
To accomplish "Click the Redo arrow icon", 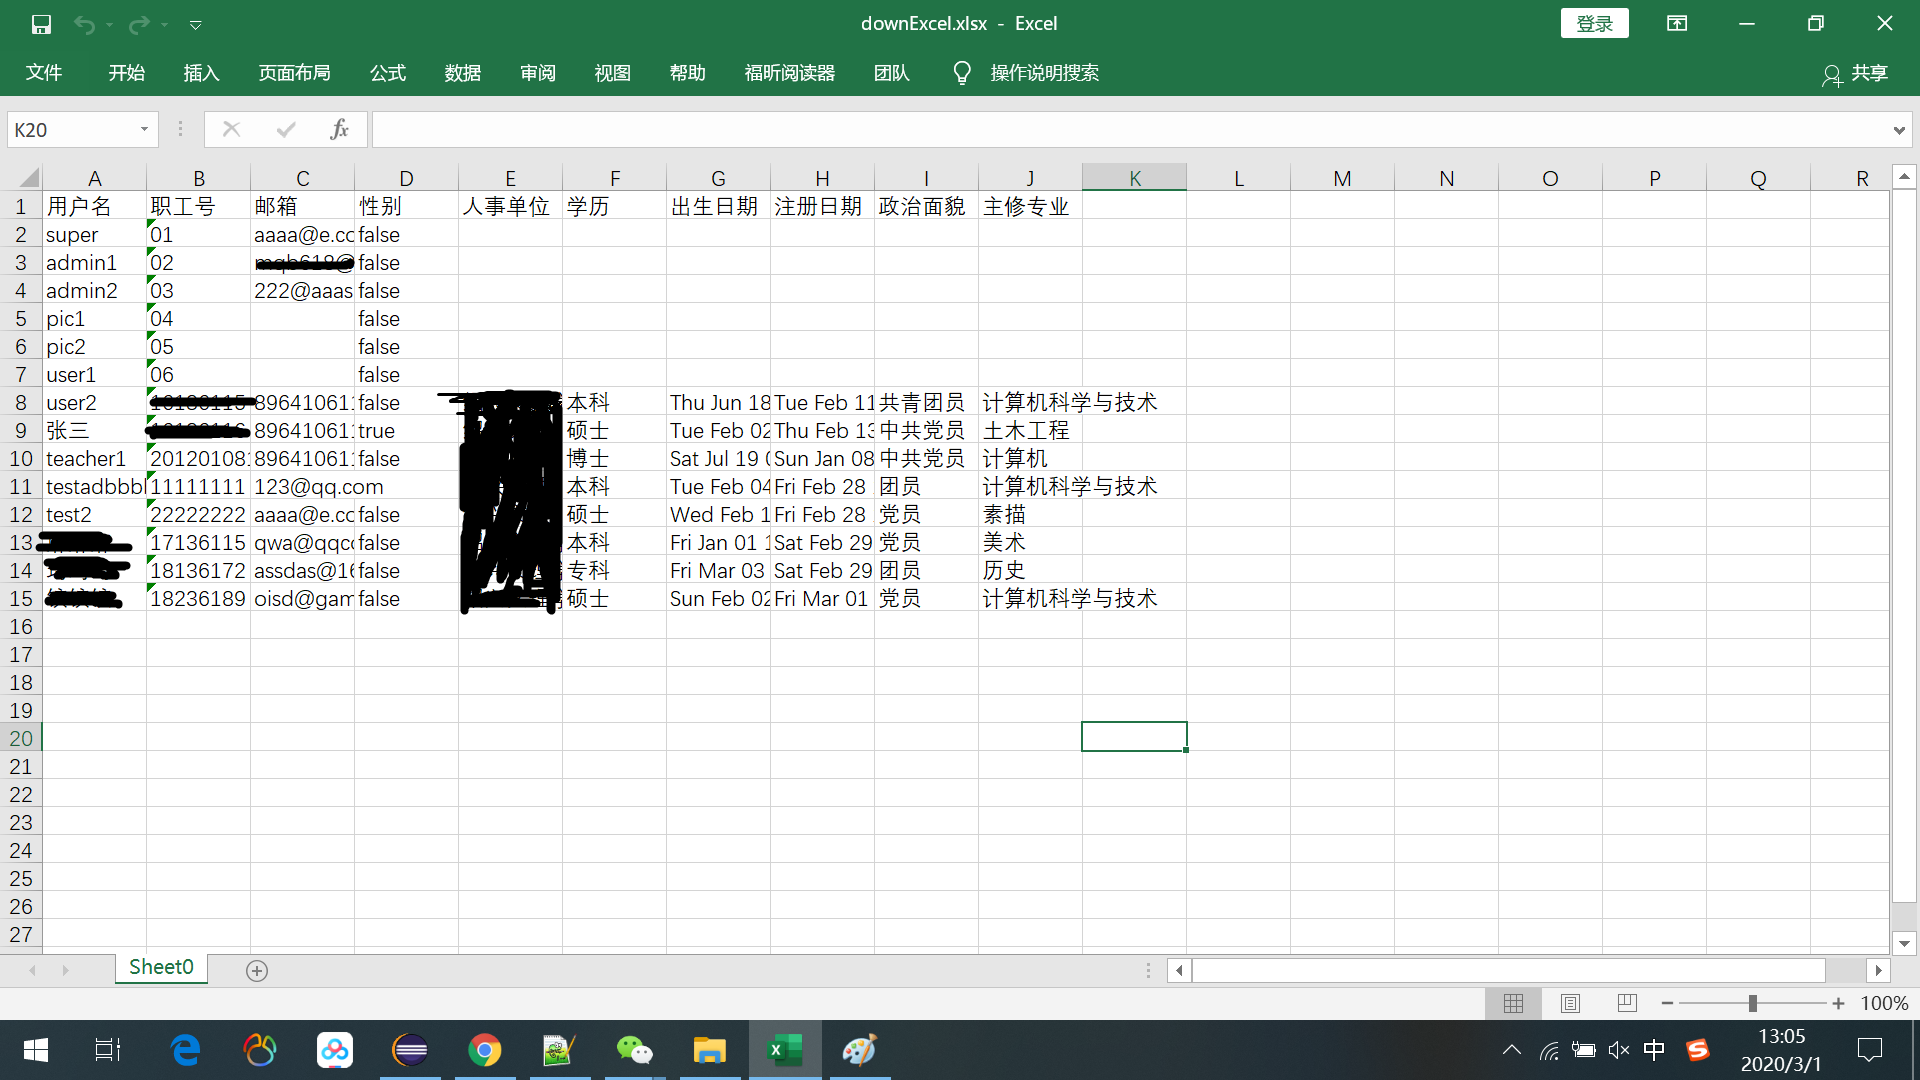I will pyautogui.click(x=139, y=24).
